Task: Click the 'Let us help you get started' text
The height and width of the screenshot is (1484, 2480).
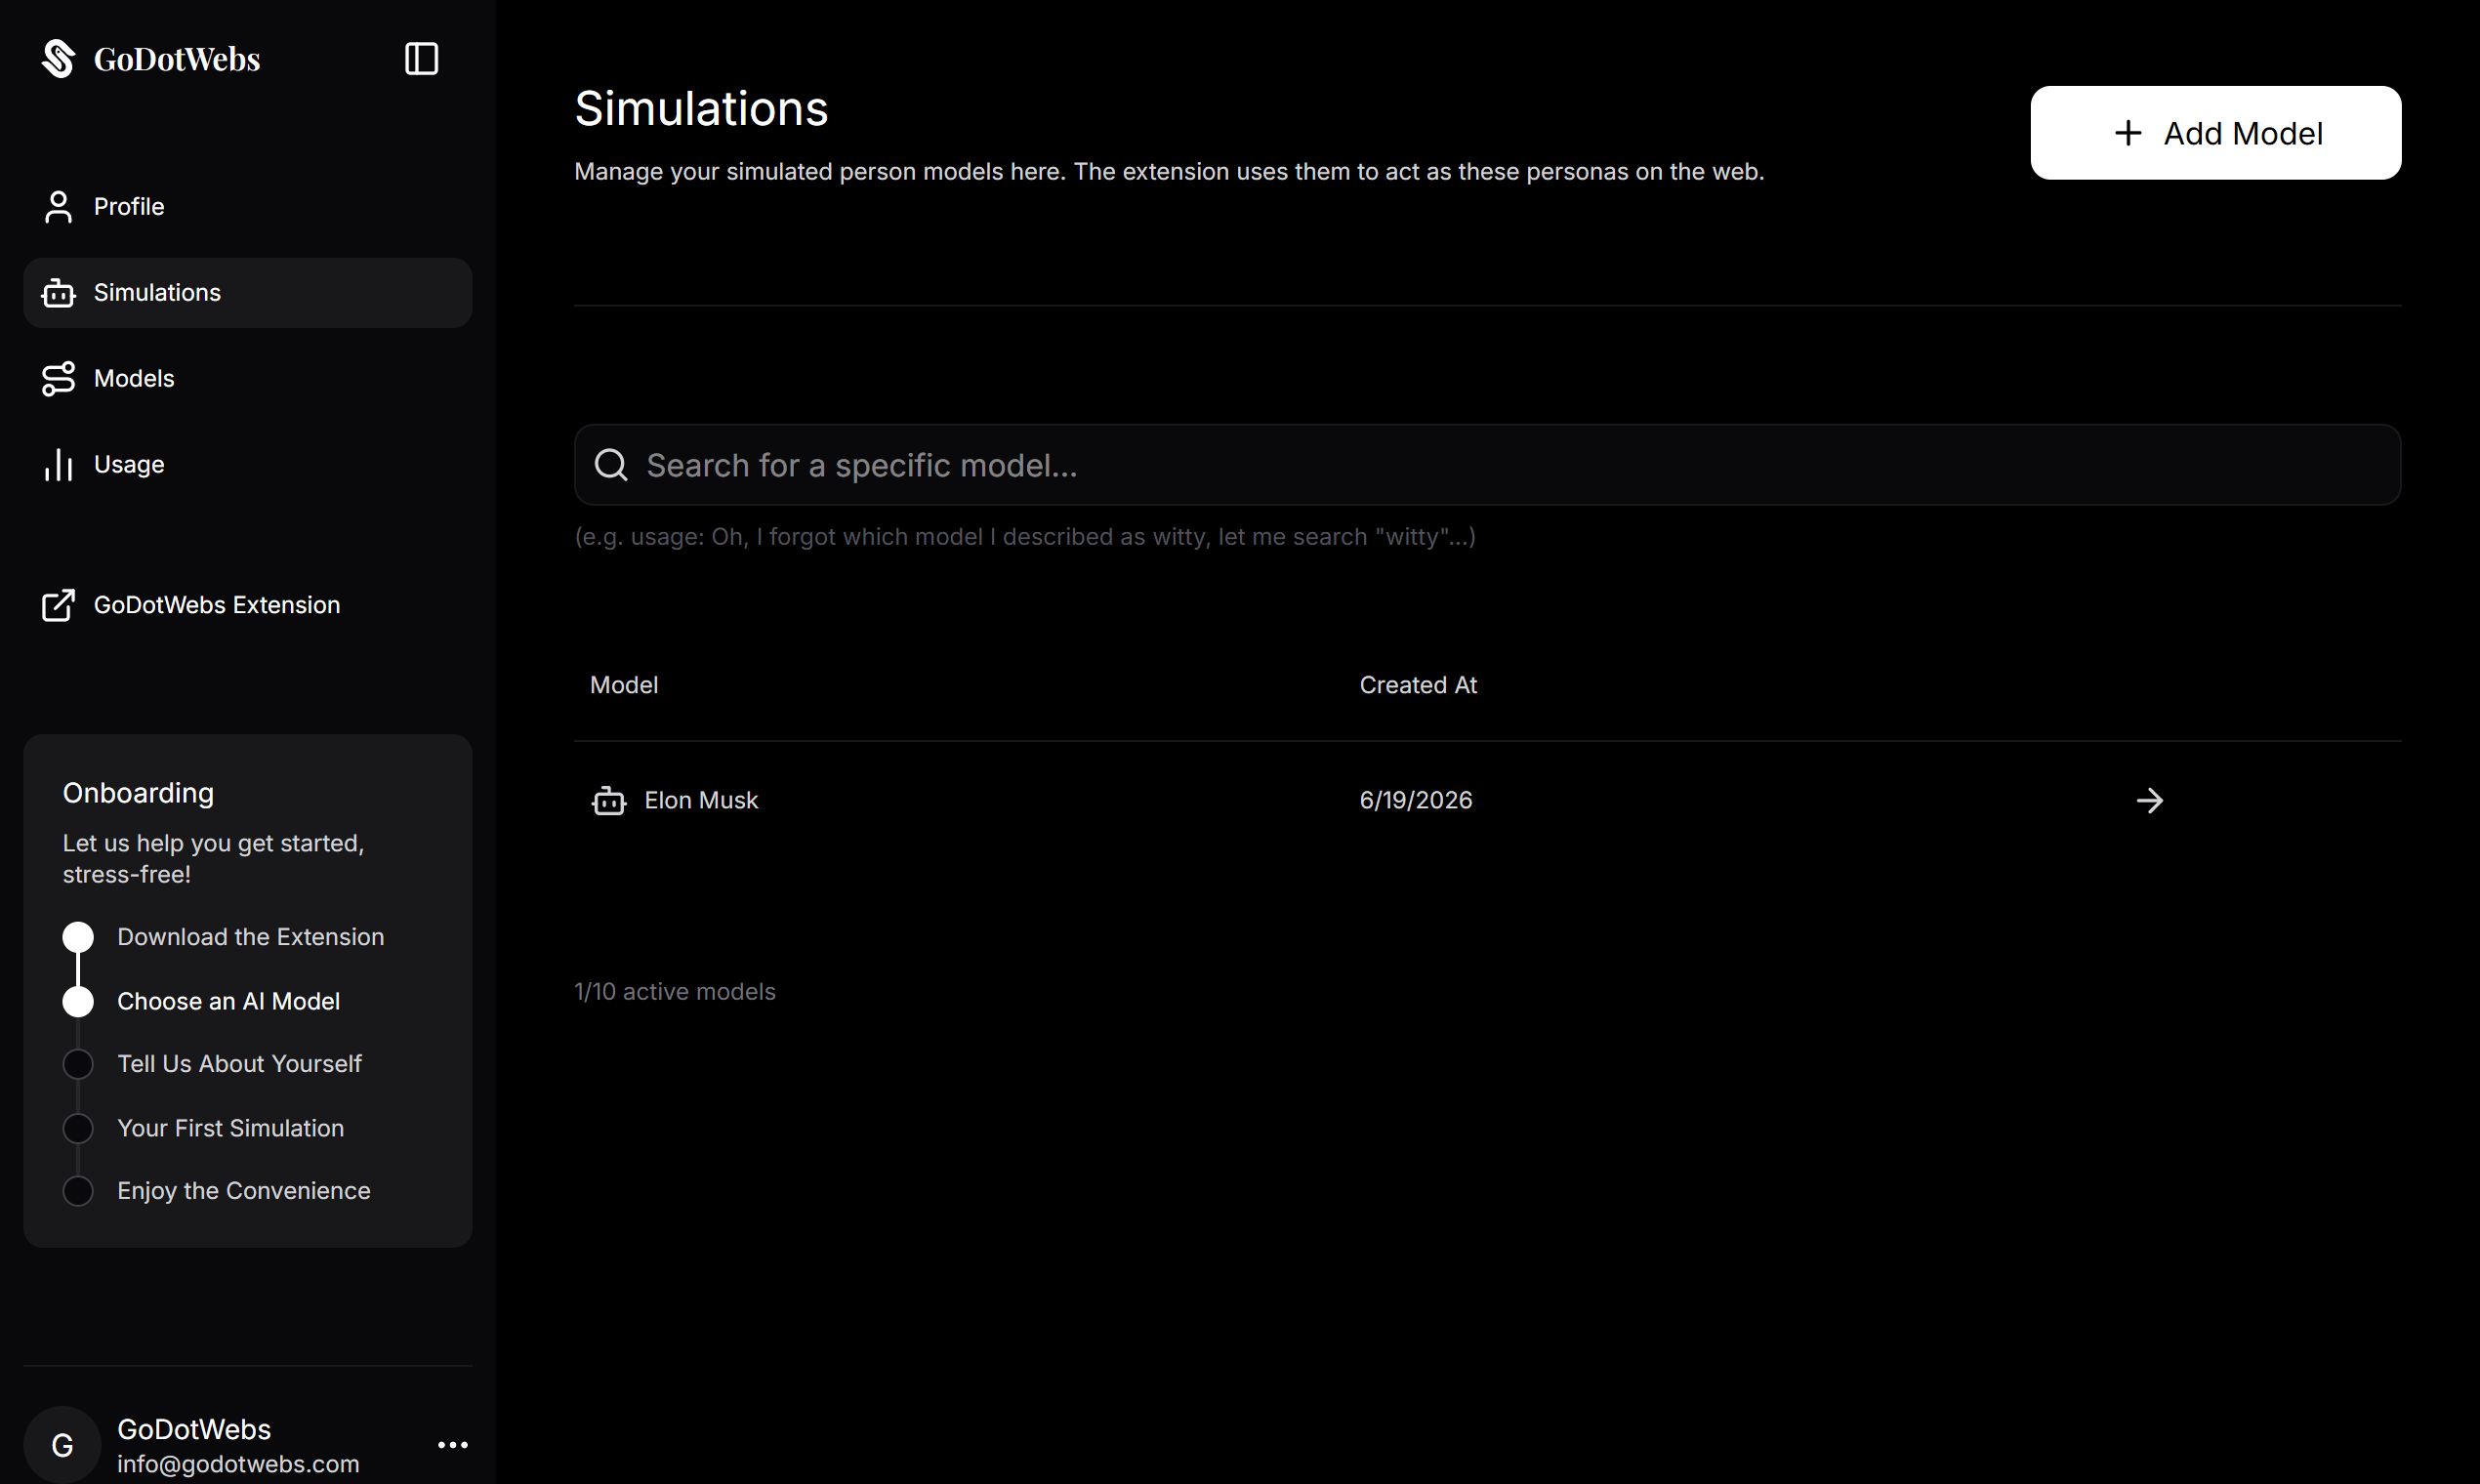Action: coord(213,859)
